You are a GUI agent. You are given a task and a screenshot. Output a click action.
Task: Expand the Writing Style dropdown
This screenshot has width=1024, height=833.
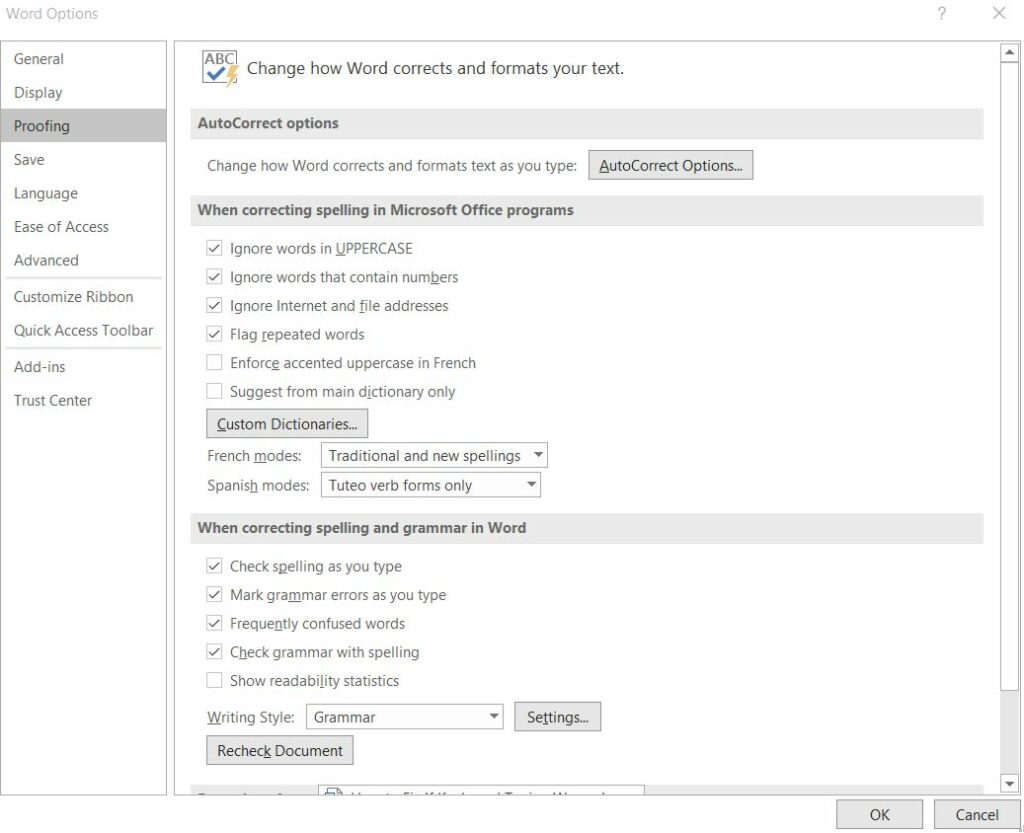pyautogui.click(x=493, y=716)
